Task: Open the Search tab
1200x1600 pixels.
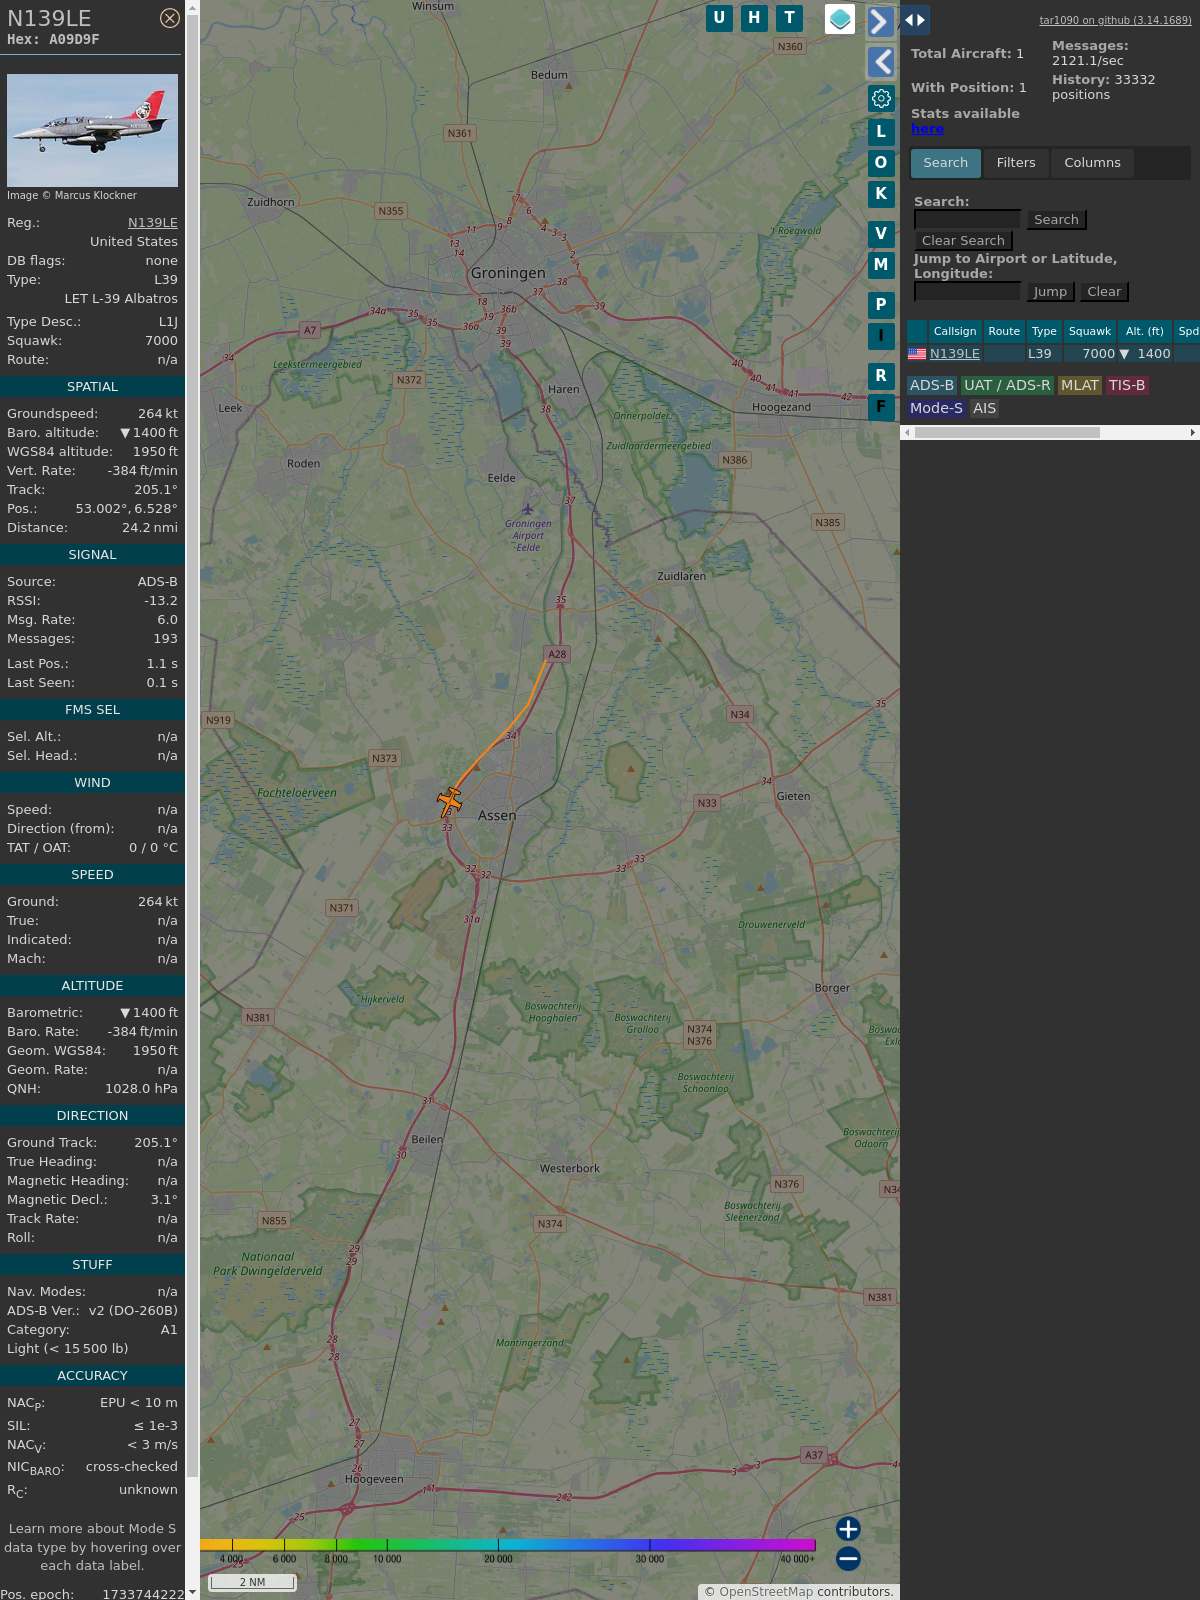Action: pyautogui.click(x=946, y=163)
